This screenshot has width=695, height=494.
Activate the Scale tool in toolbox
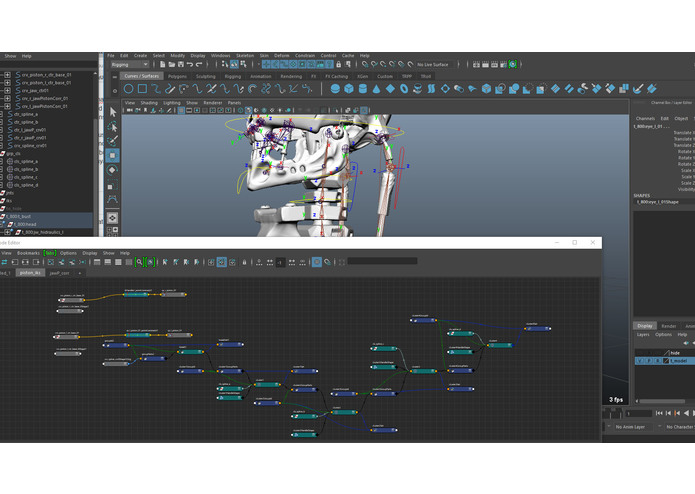(x=113, y=184)
